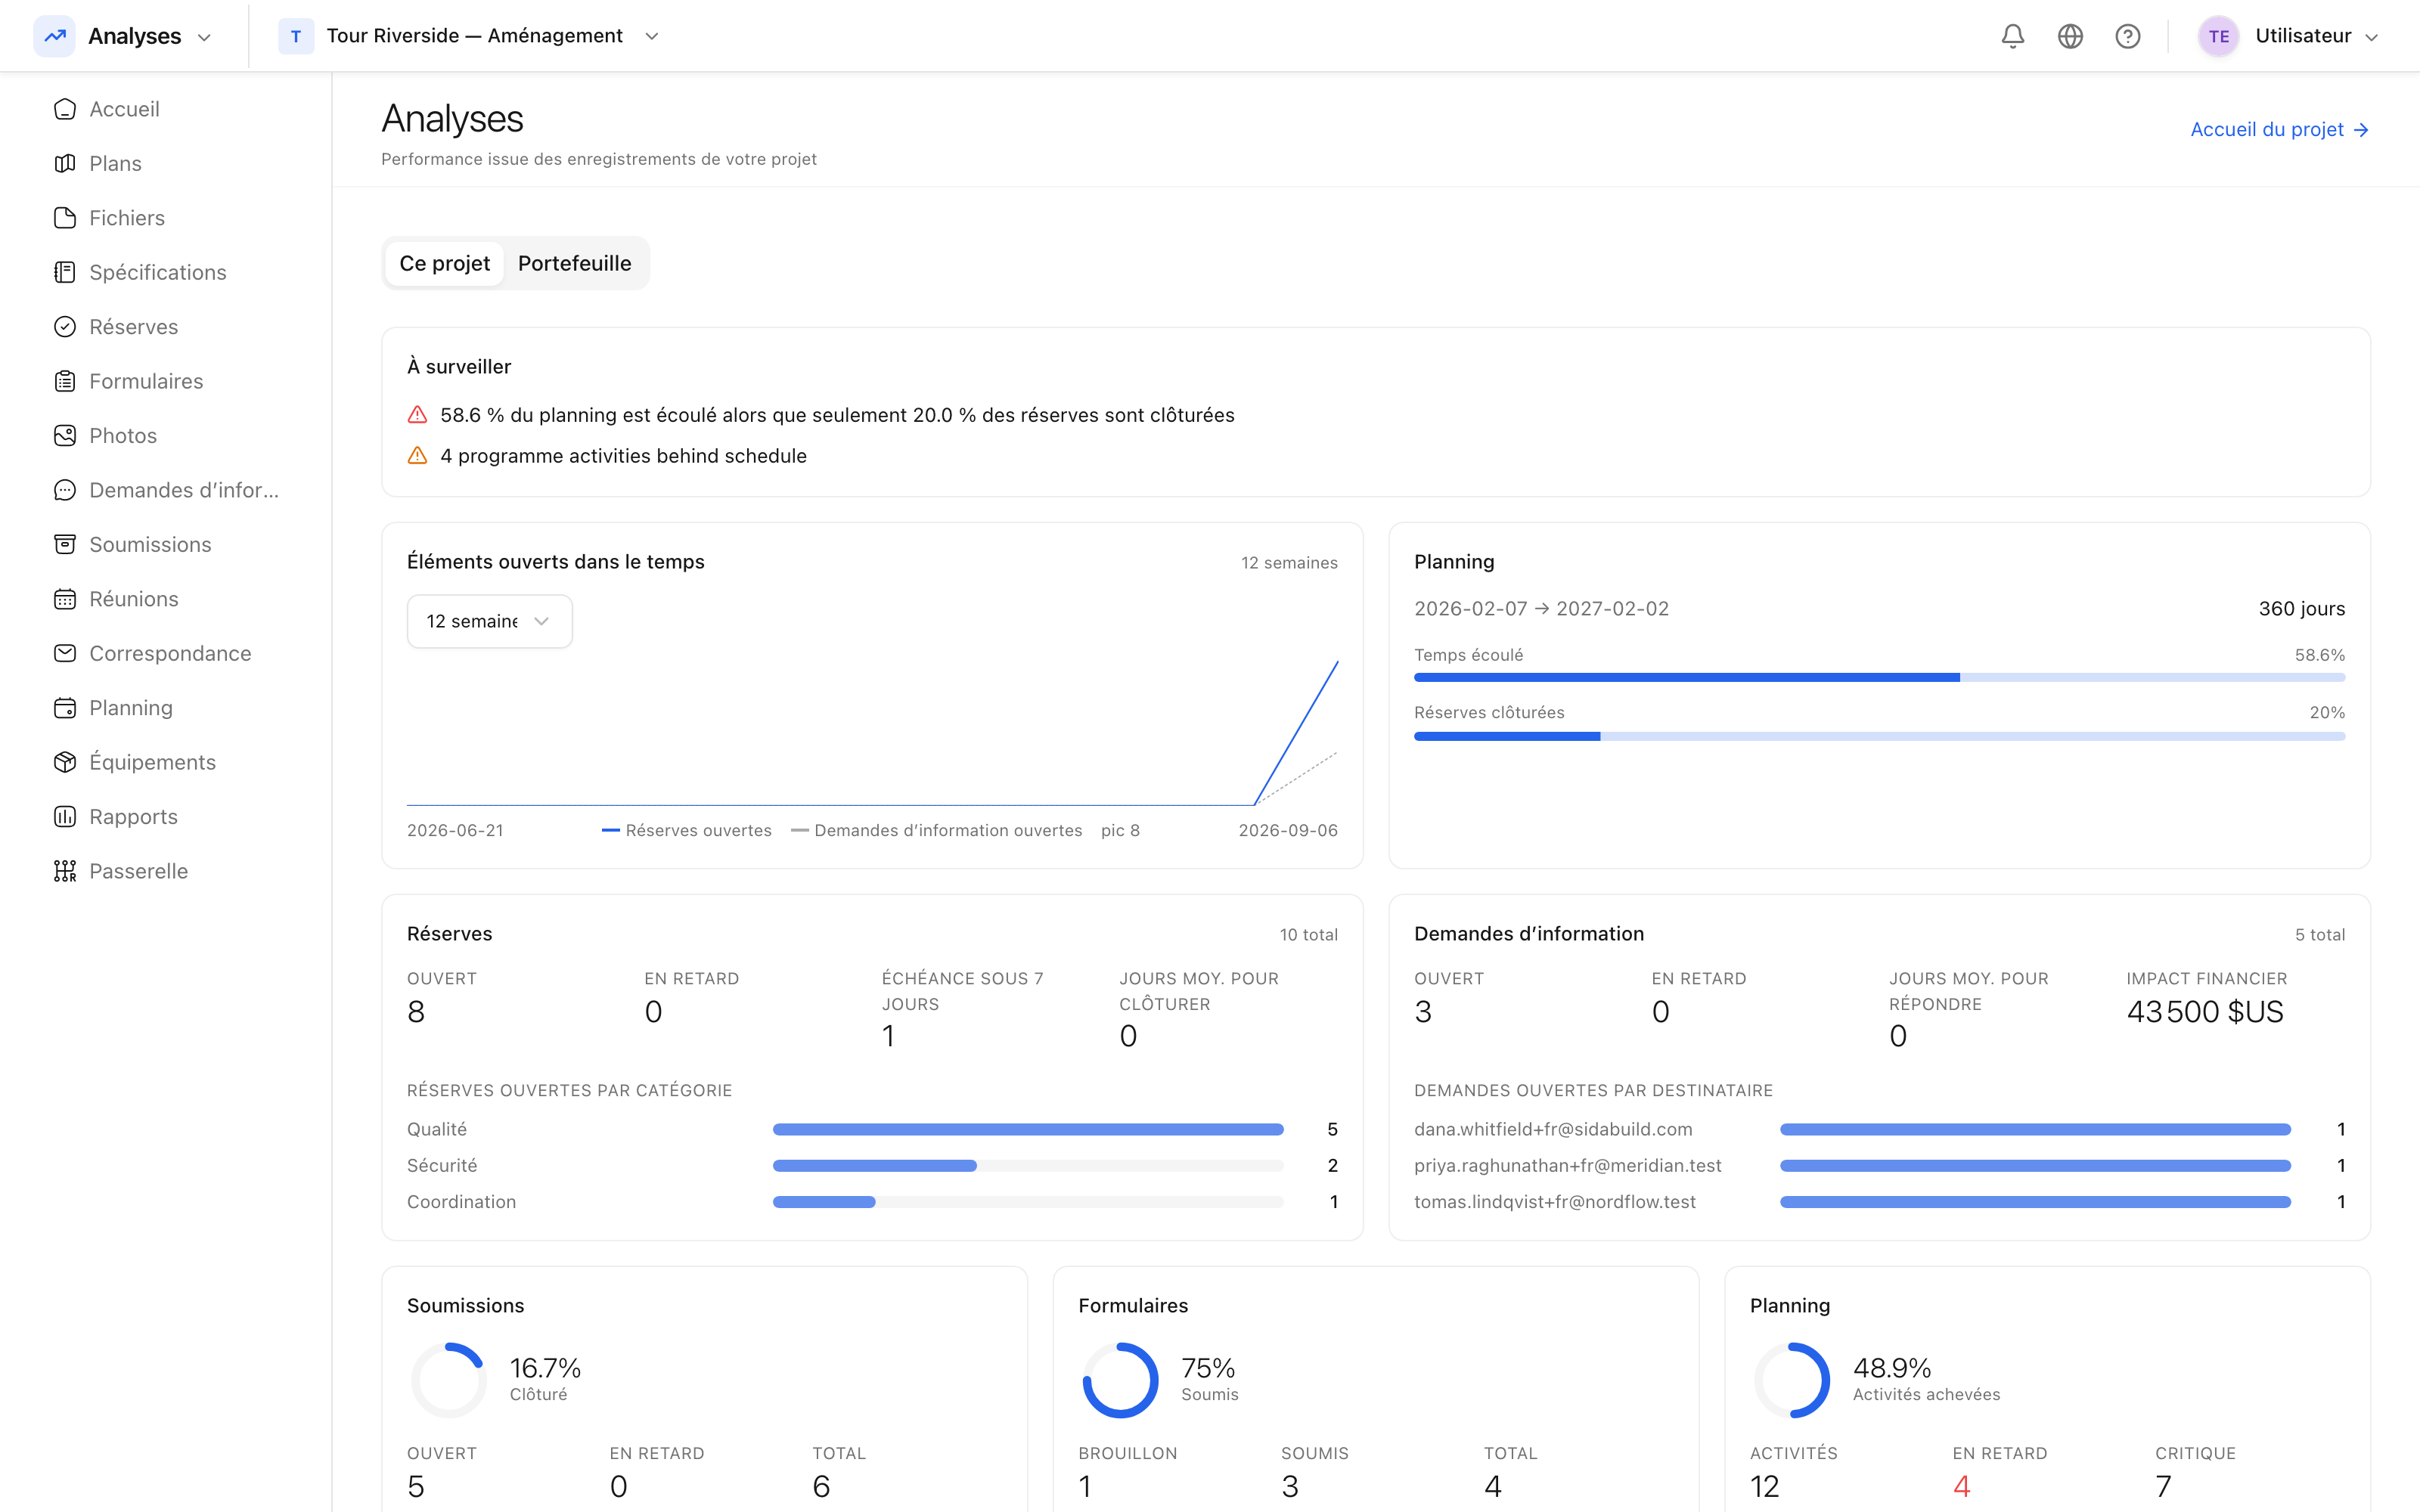This screenshot has width=2420, height=1512.
Task: Click the Demandes d'information chat icon
Action: pyautogui.click(x=65, y=490)
